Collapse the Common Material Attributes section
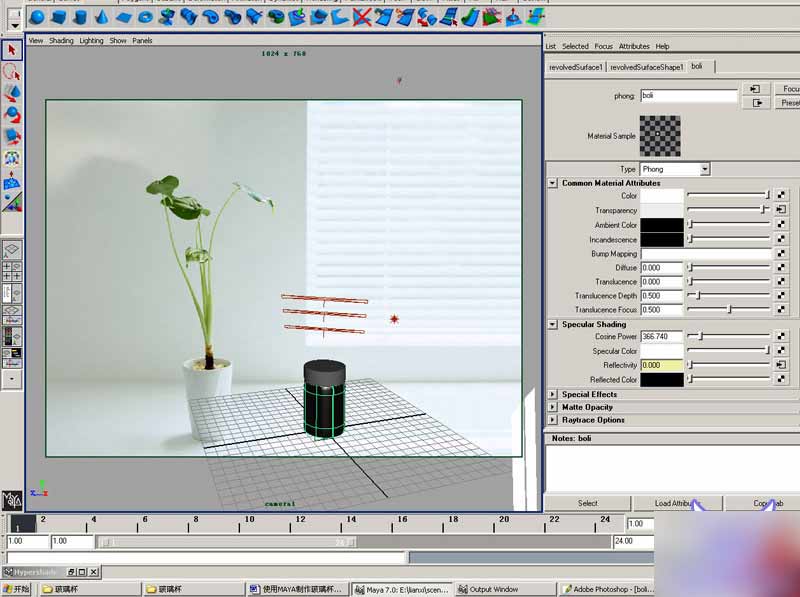 click(x=553, y=183)
